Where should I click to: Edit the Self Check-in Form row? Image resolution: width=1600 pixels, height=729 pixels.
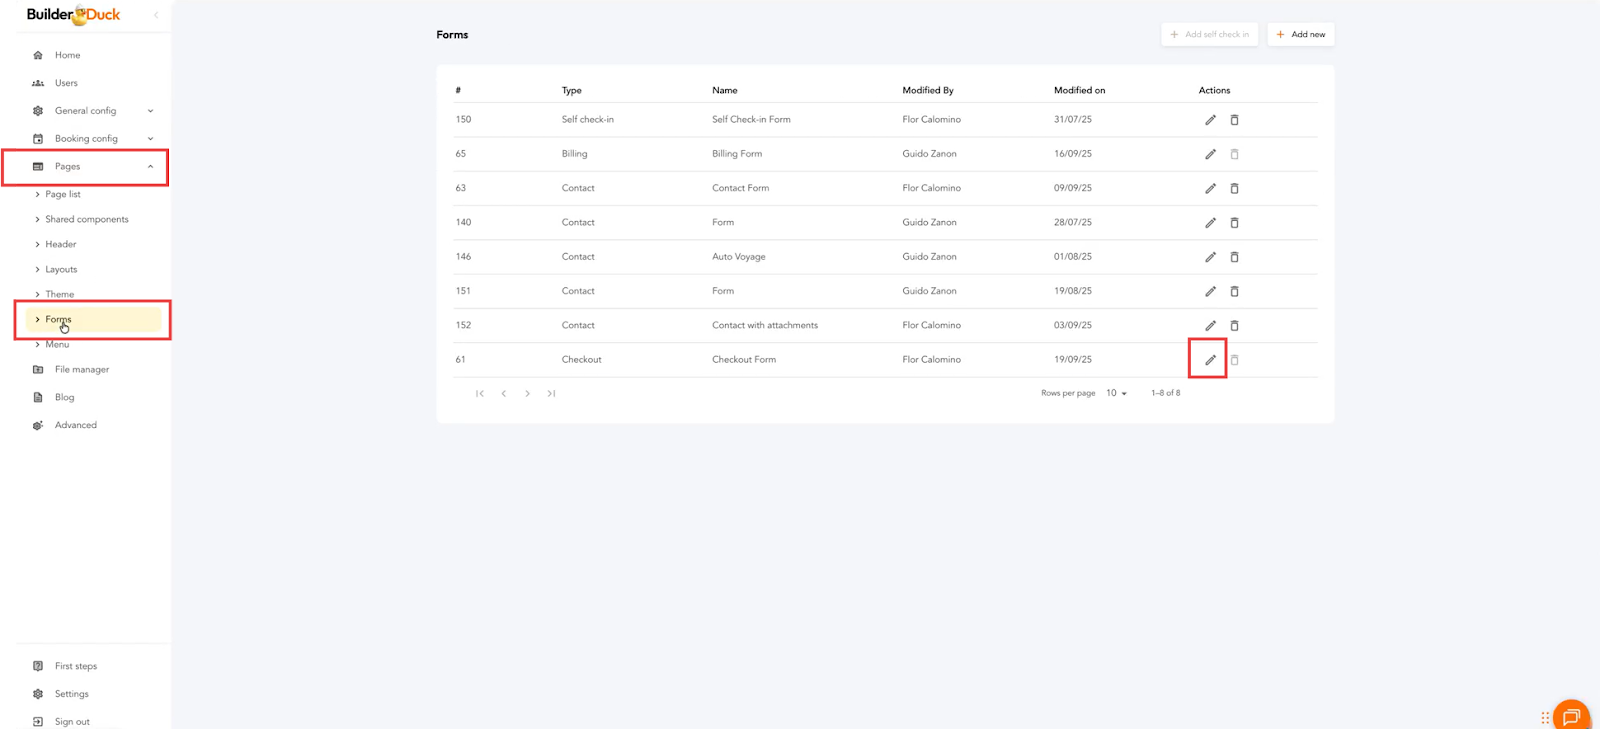point(1210,120)
